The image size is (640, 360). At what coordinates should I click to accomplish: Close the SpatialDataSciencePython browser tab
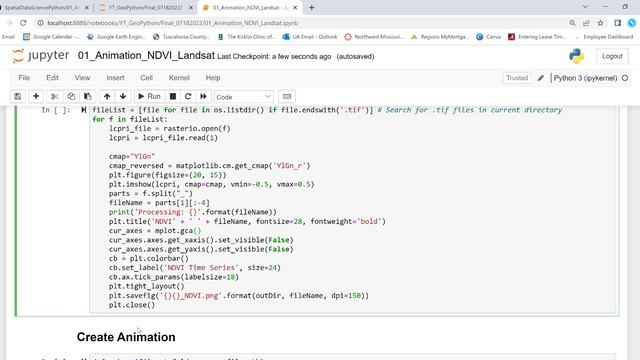click(87, 7)
